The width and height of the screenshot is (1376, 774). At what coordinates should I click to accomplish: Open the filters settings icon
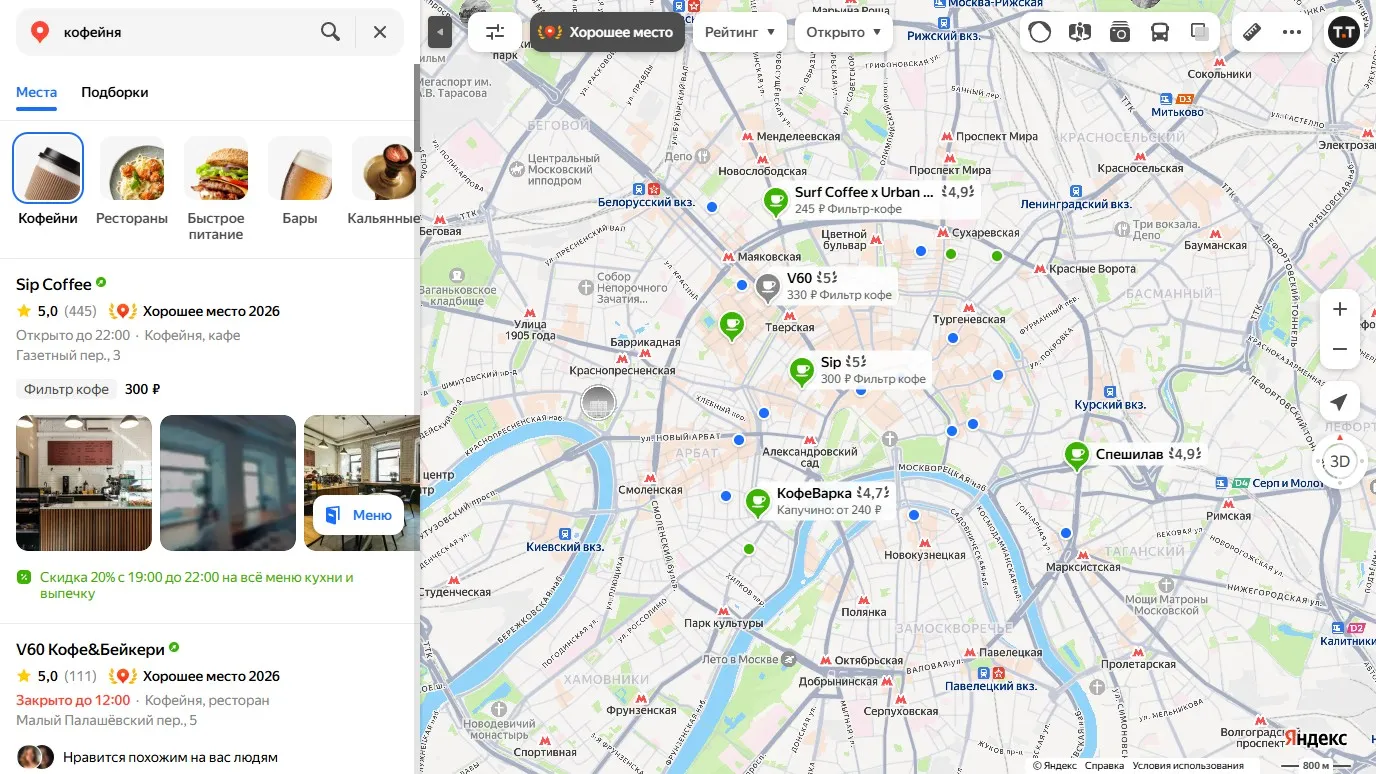click(x=495, y=32)
